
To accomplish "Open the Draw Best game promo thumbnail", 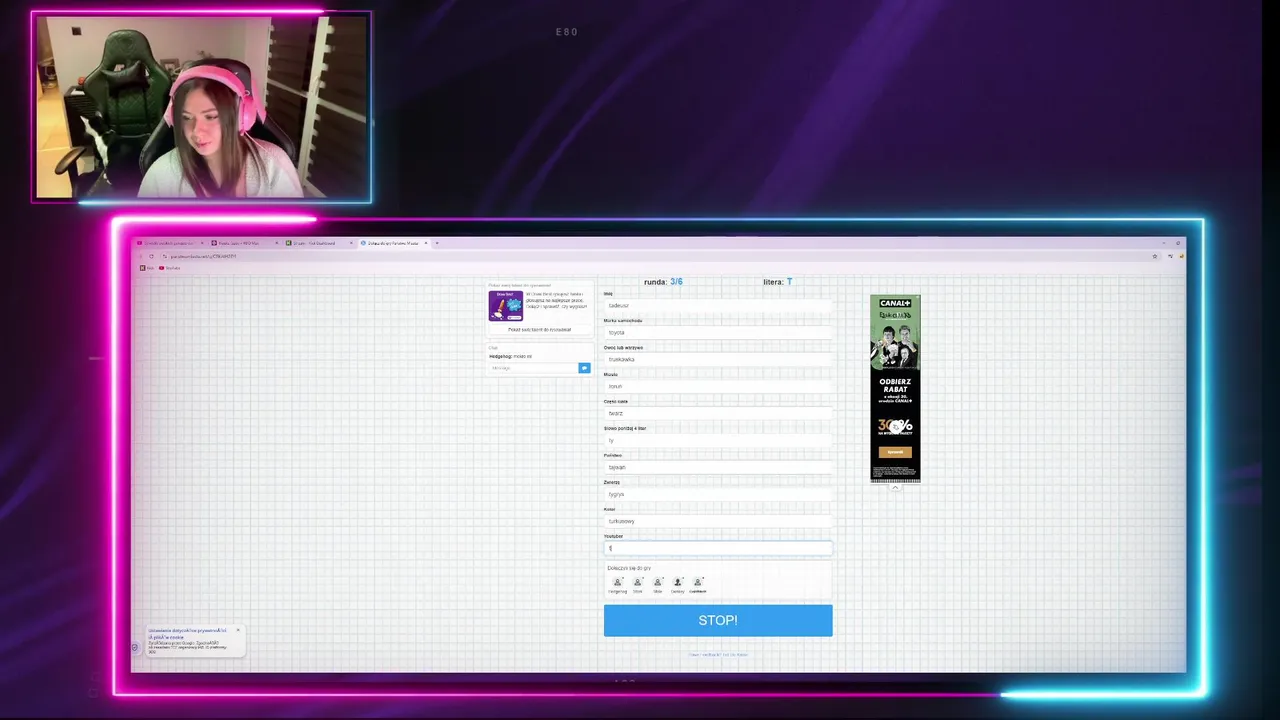I will [x=505, y=305].
